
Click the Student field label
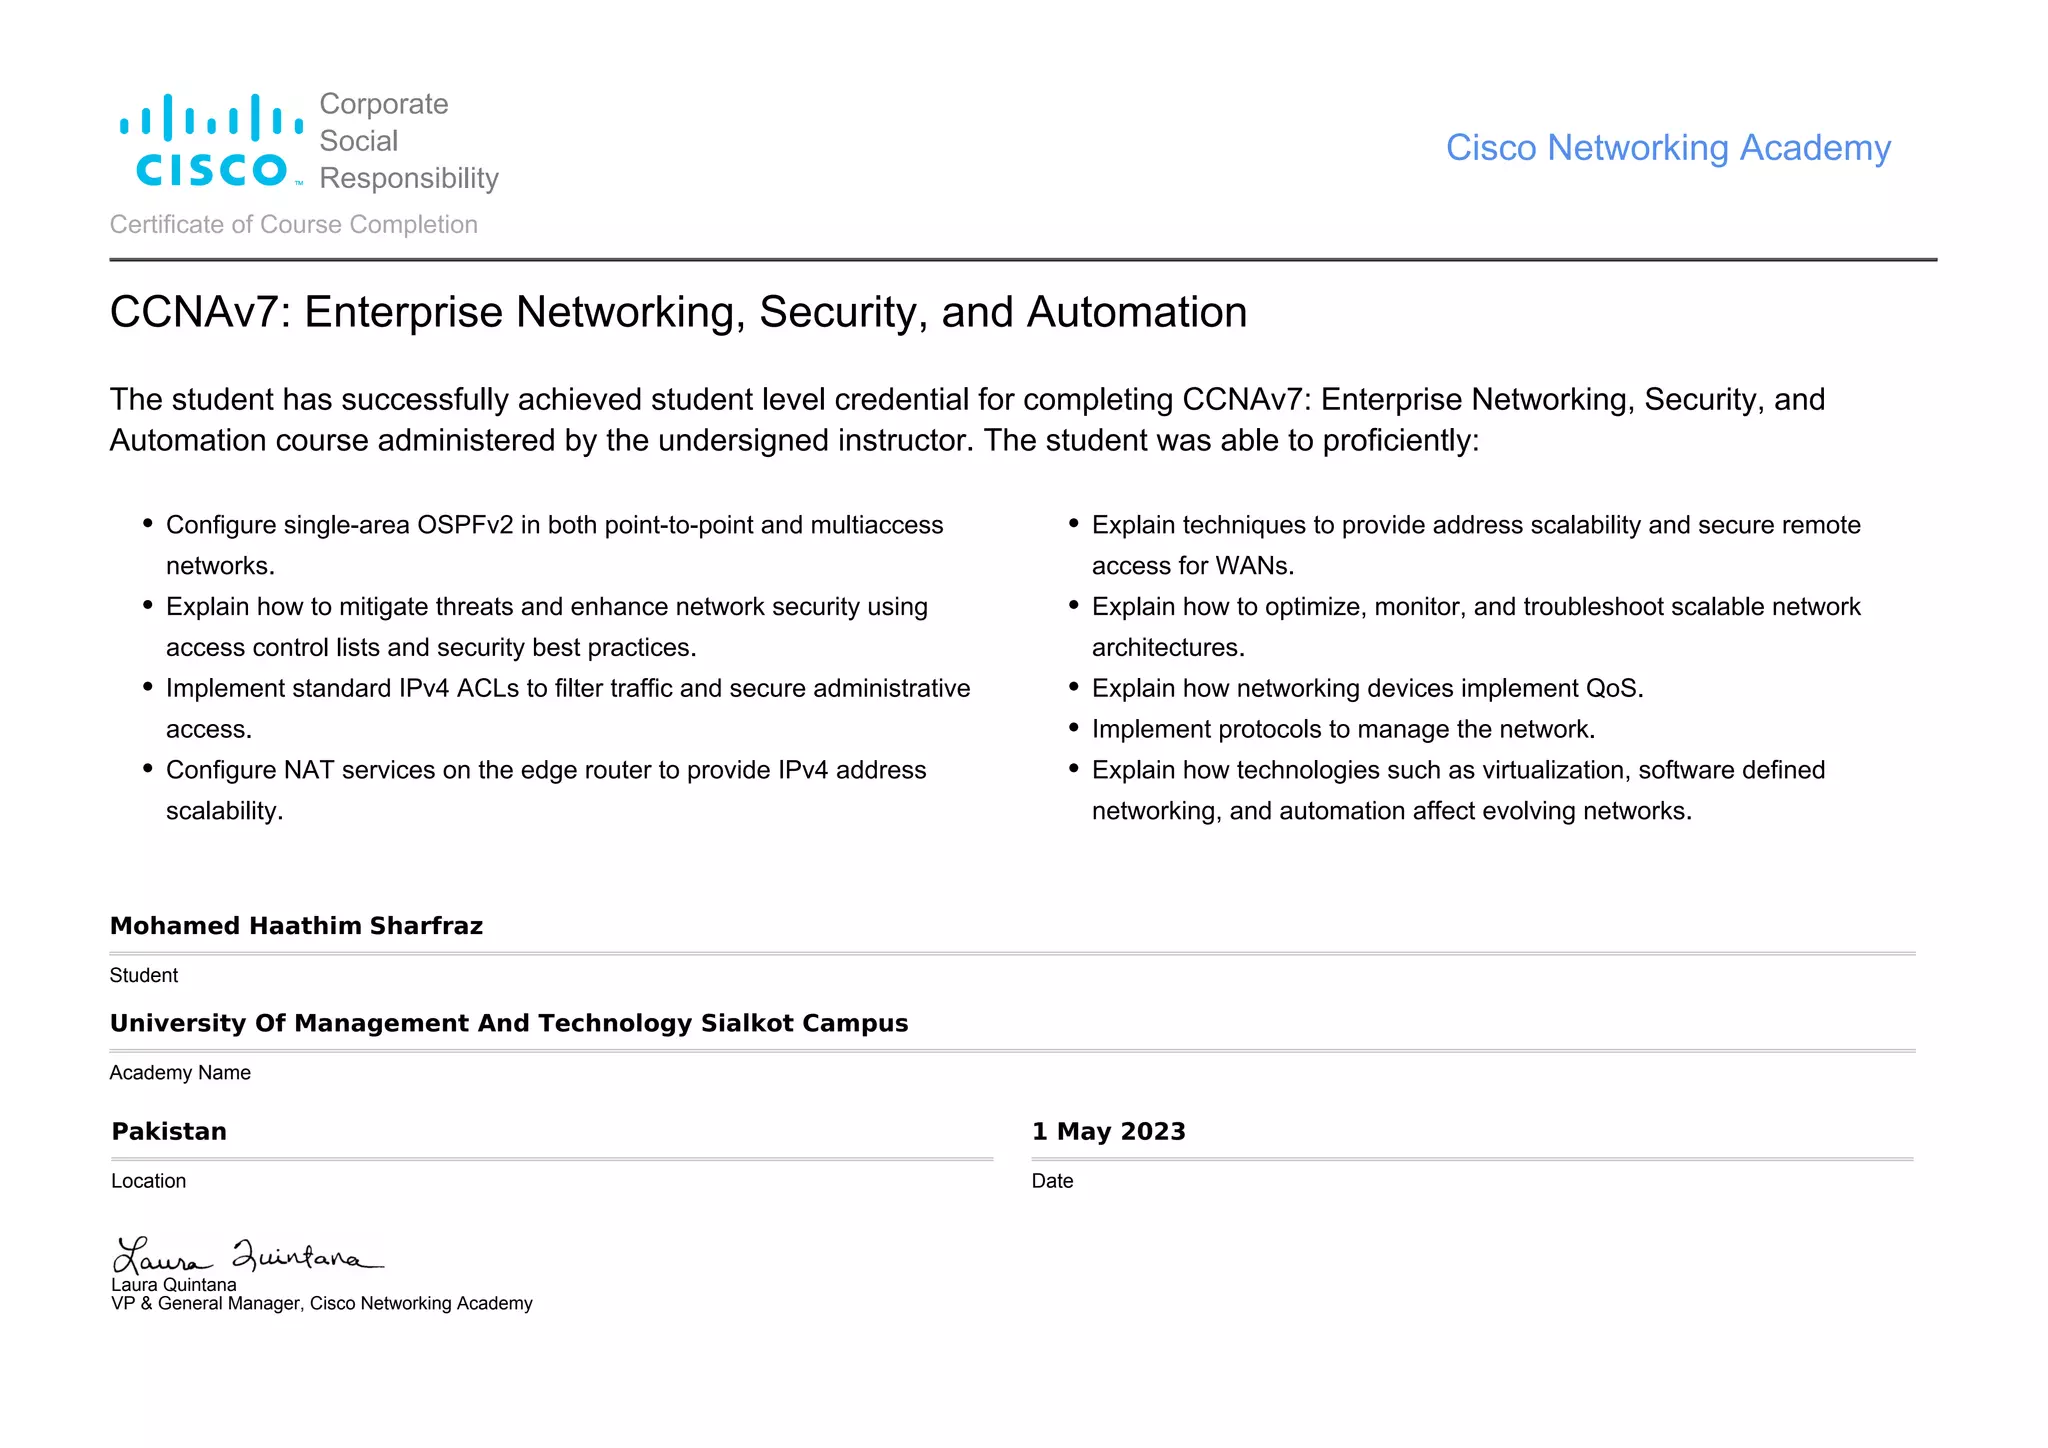point(144,975)
